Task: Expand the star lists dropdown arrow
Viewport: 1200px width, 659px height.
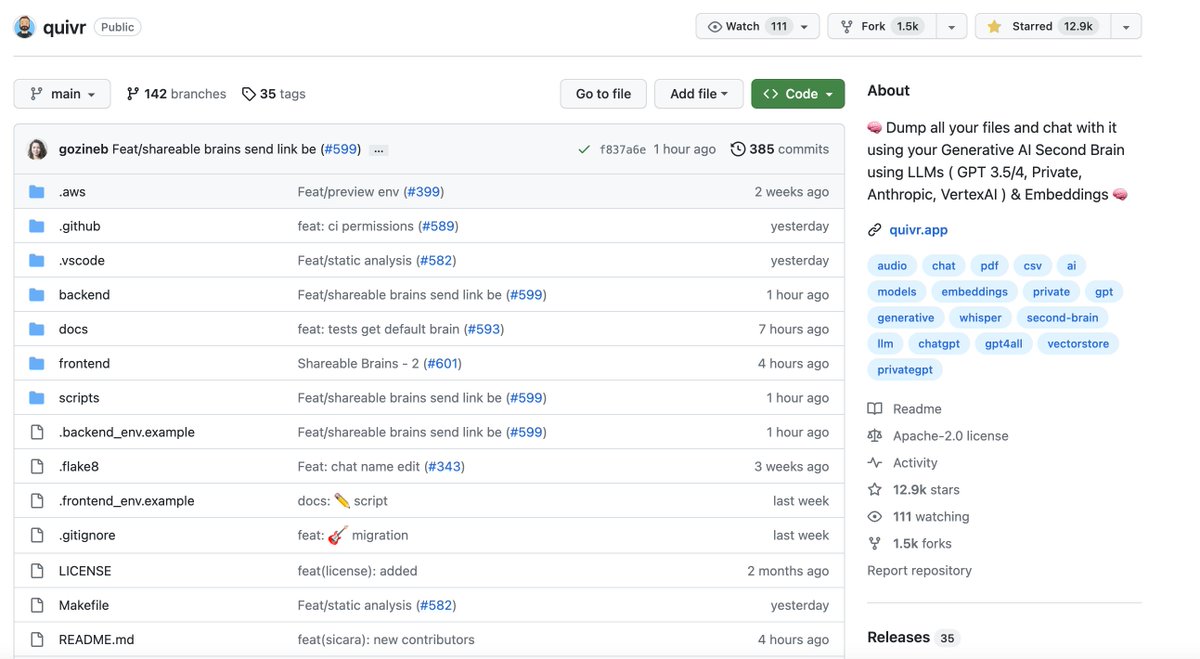Action: (x=1125, y=27)
